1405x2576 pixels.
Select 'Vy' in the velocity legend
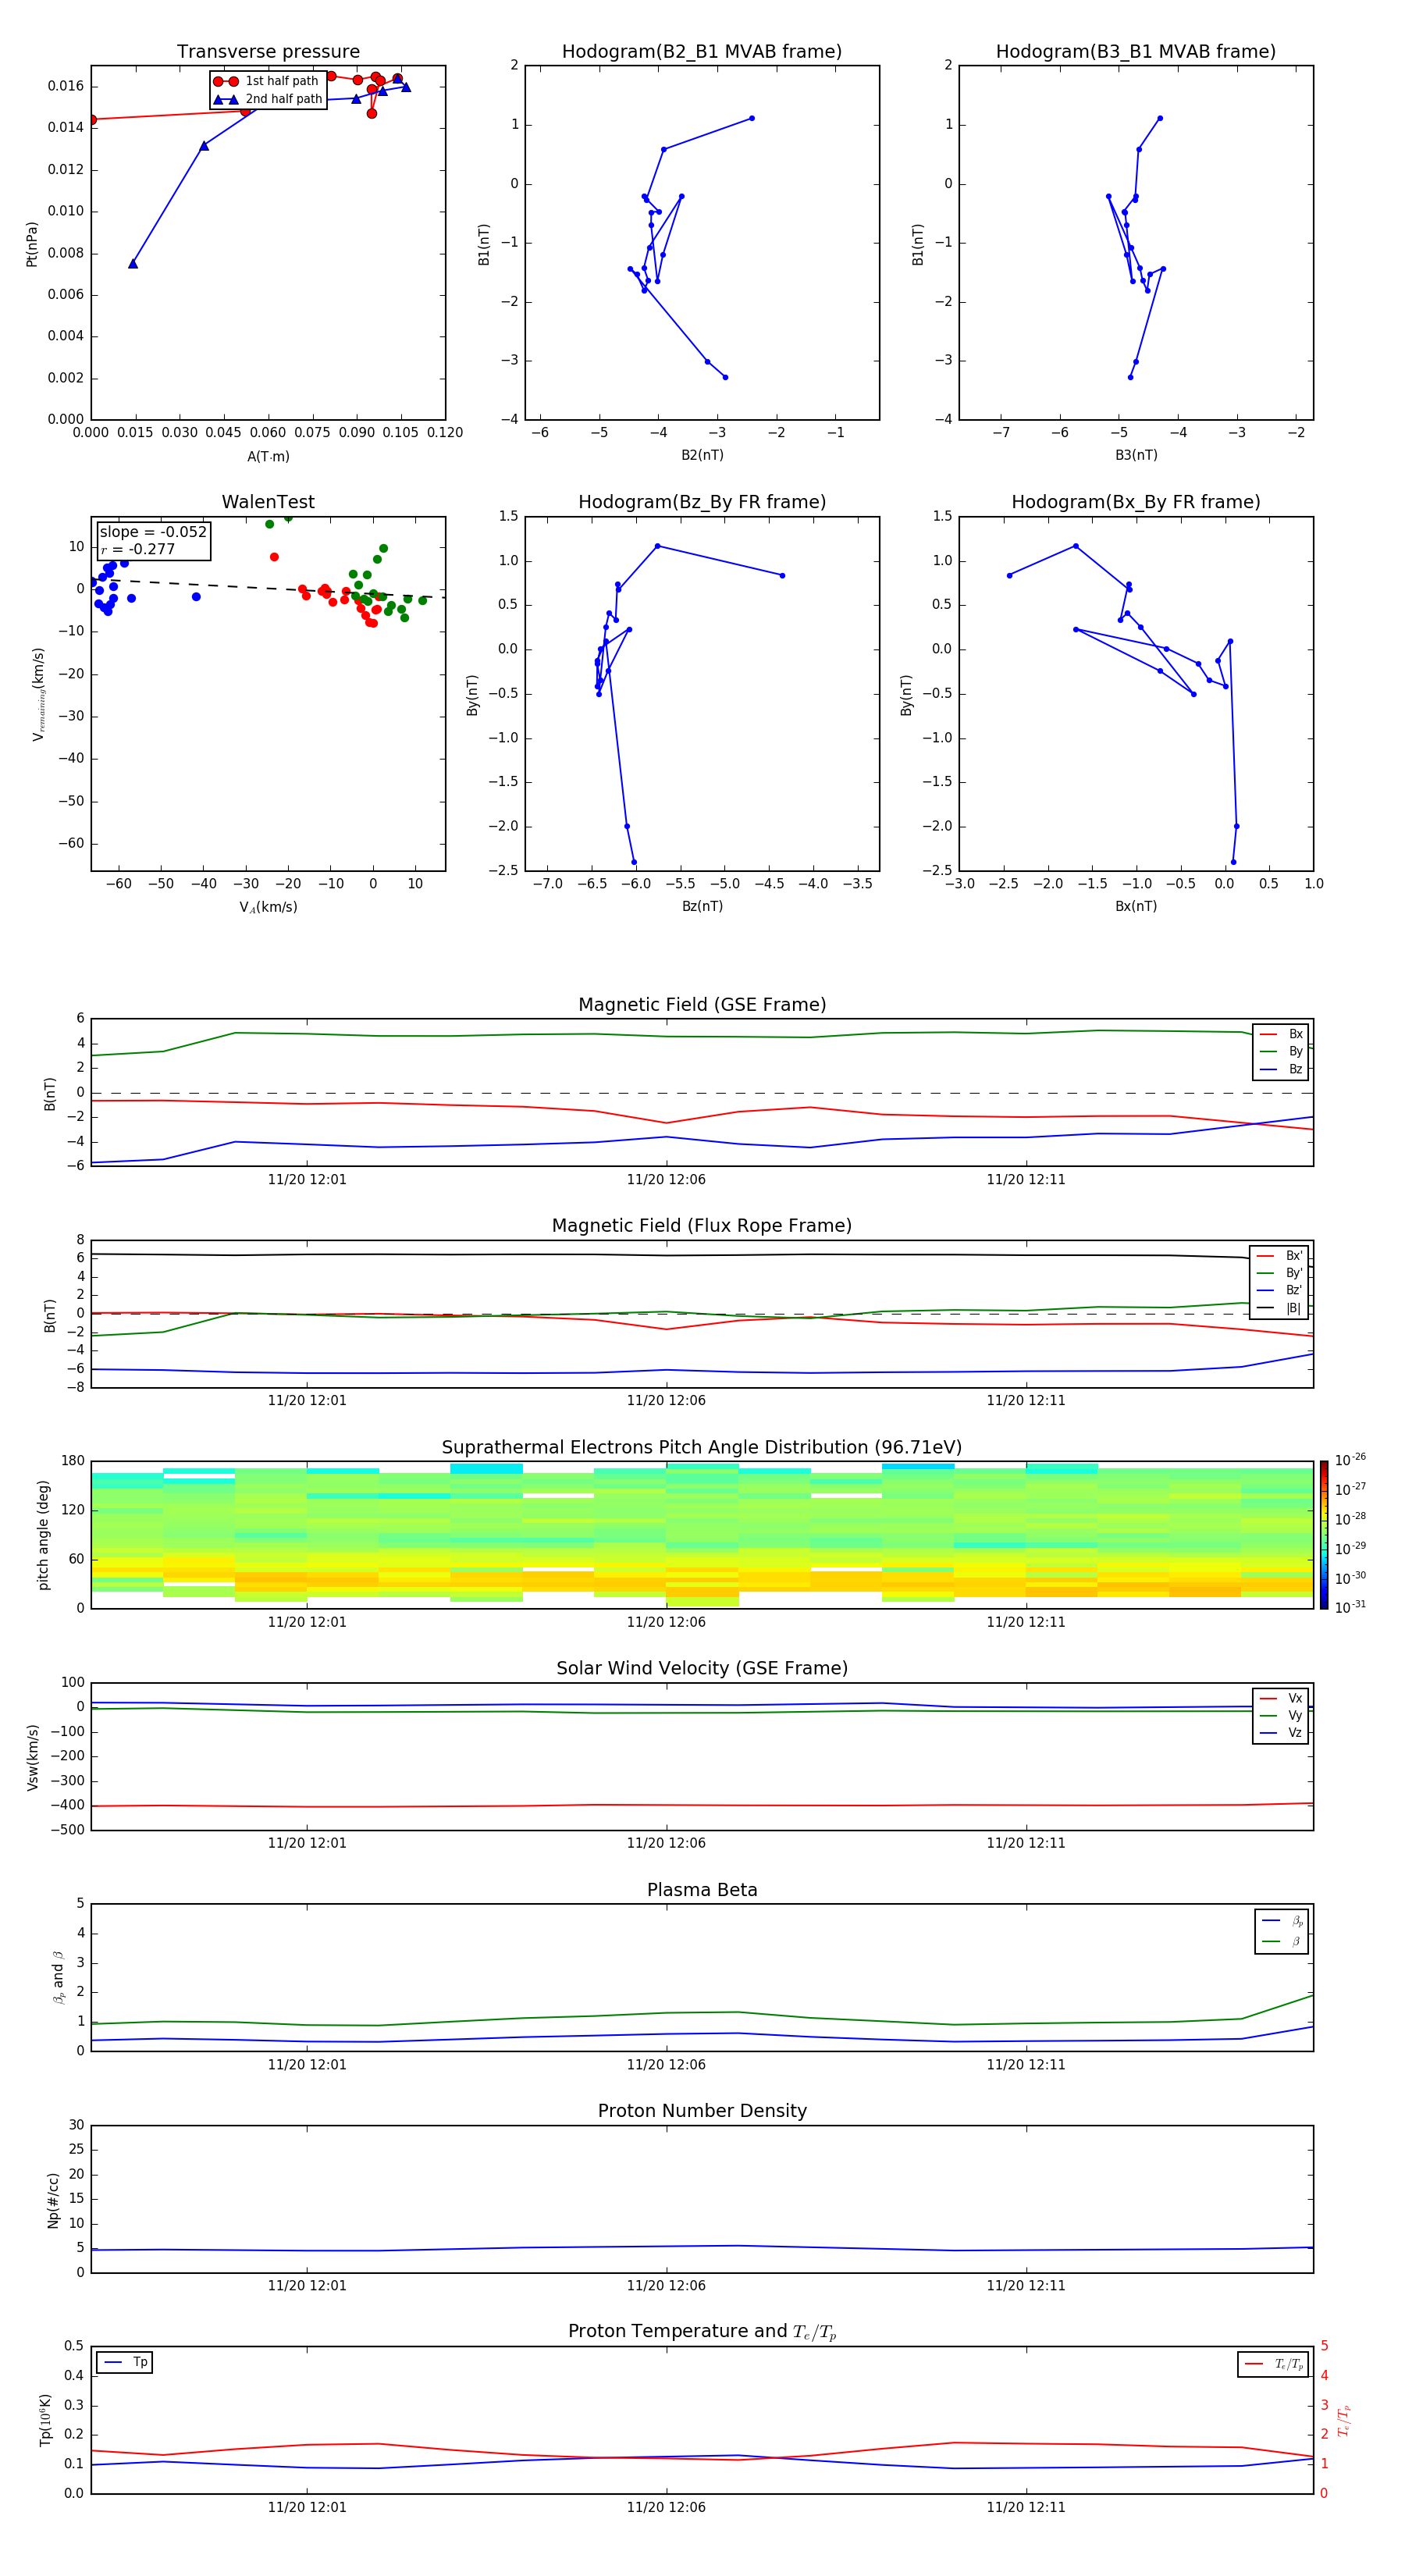pyautogui.click(x=1281, y=1716)
